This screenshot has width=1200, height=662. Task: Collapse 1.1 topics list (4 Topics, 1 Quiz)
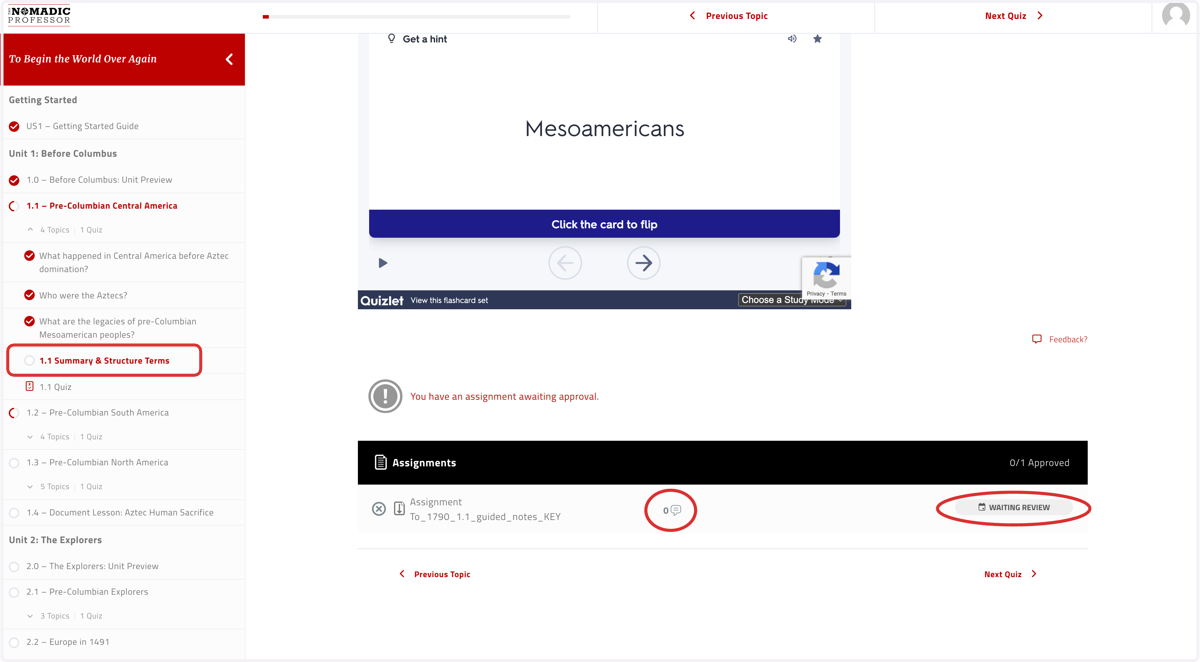(30, 230)
